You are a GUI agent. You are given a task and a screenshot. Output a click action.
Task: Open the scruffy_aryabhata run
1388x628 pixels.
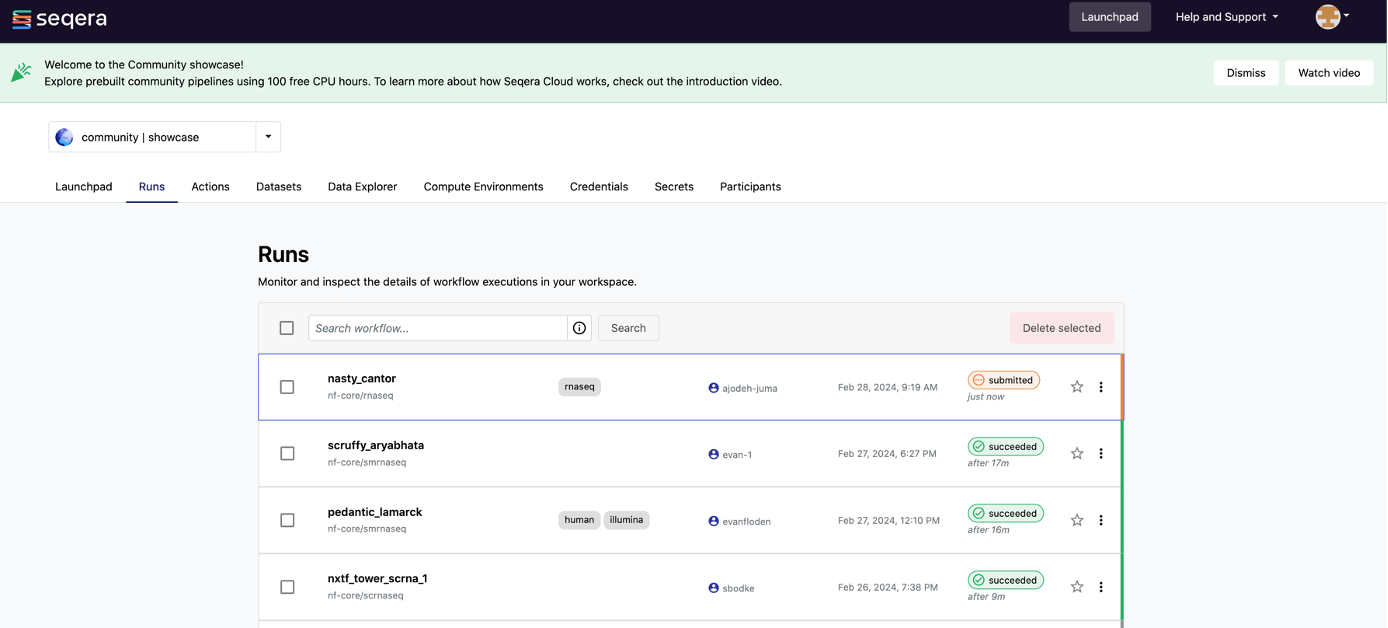coord(376,446)
